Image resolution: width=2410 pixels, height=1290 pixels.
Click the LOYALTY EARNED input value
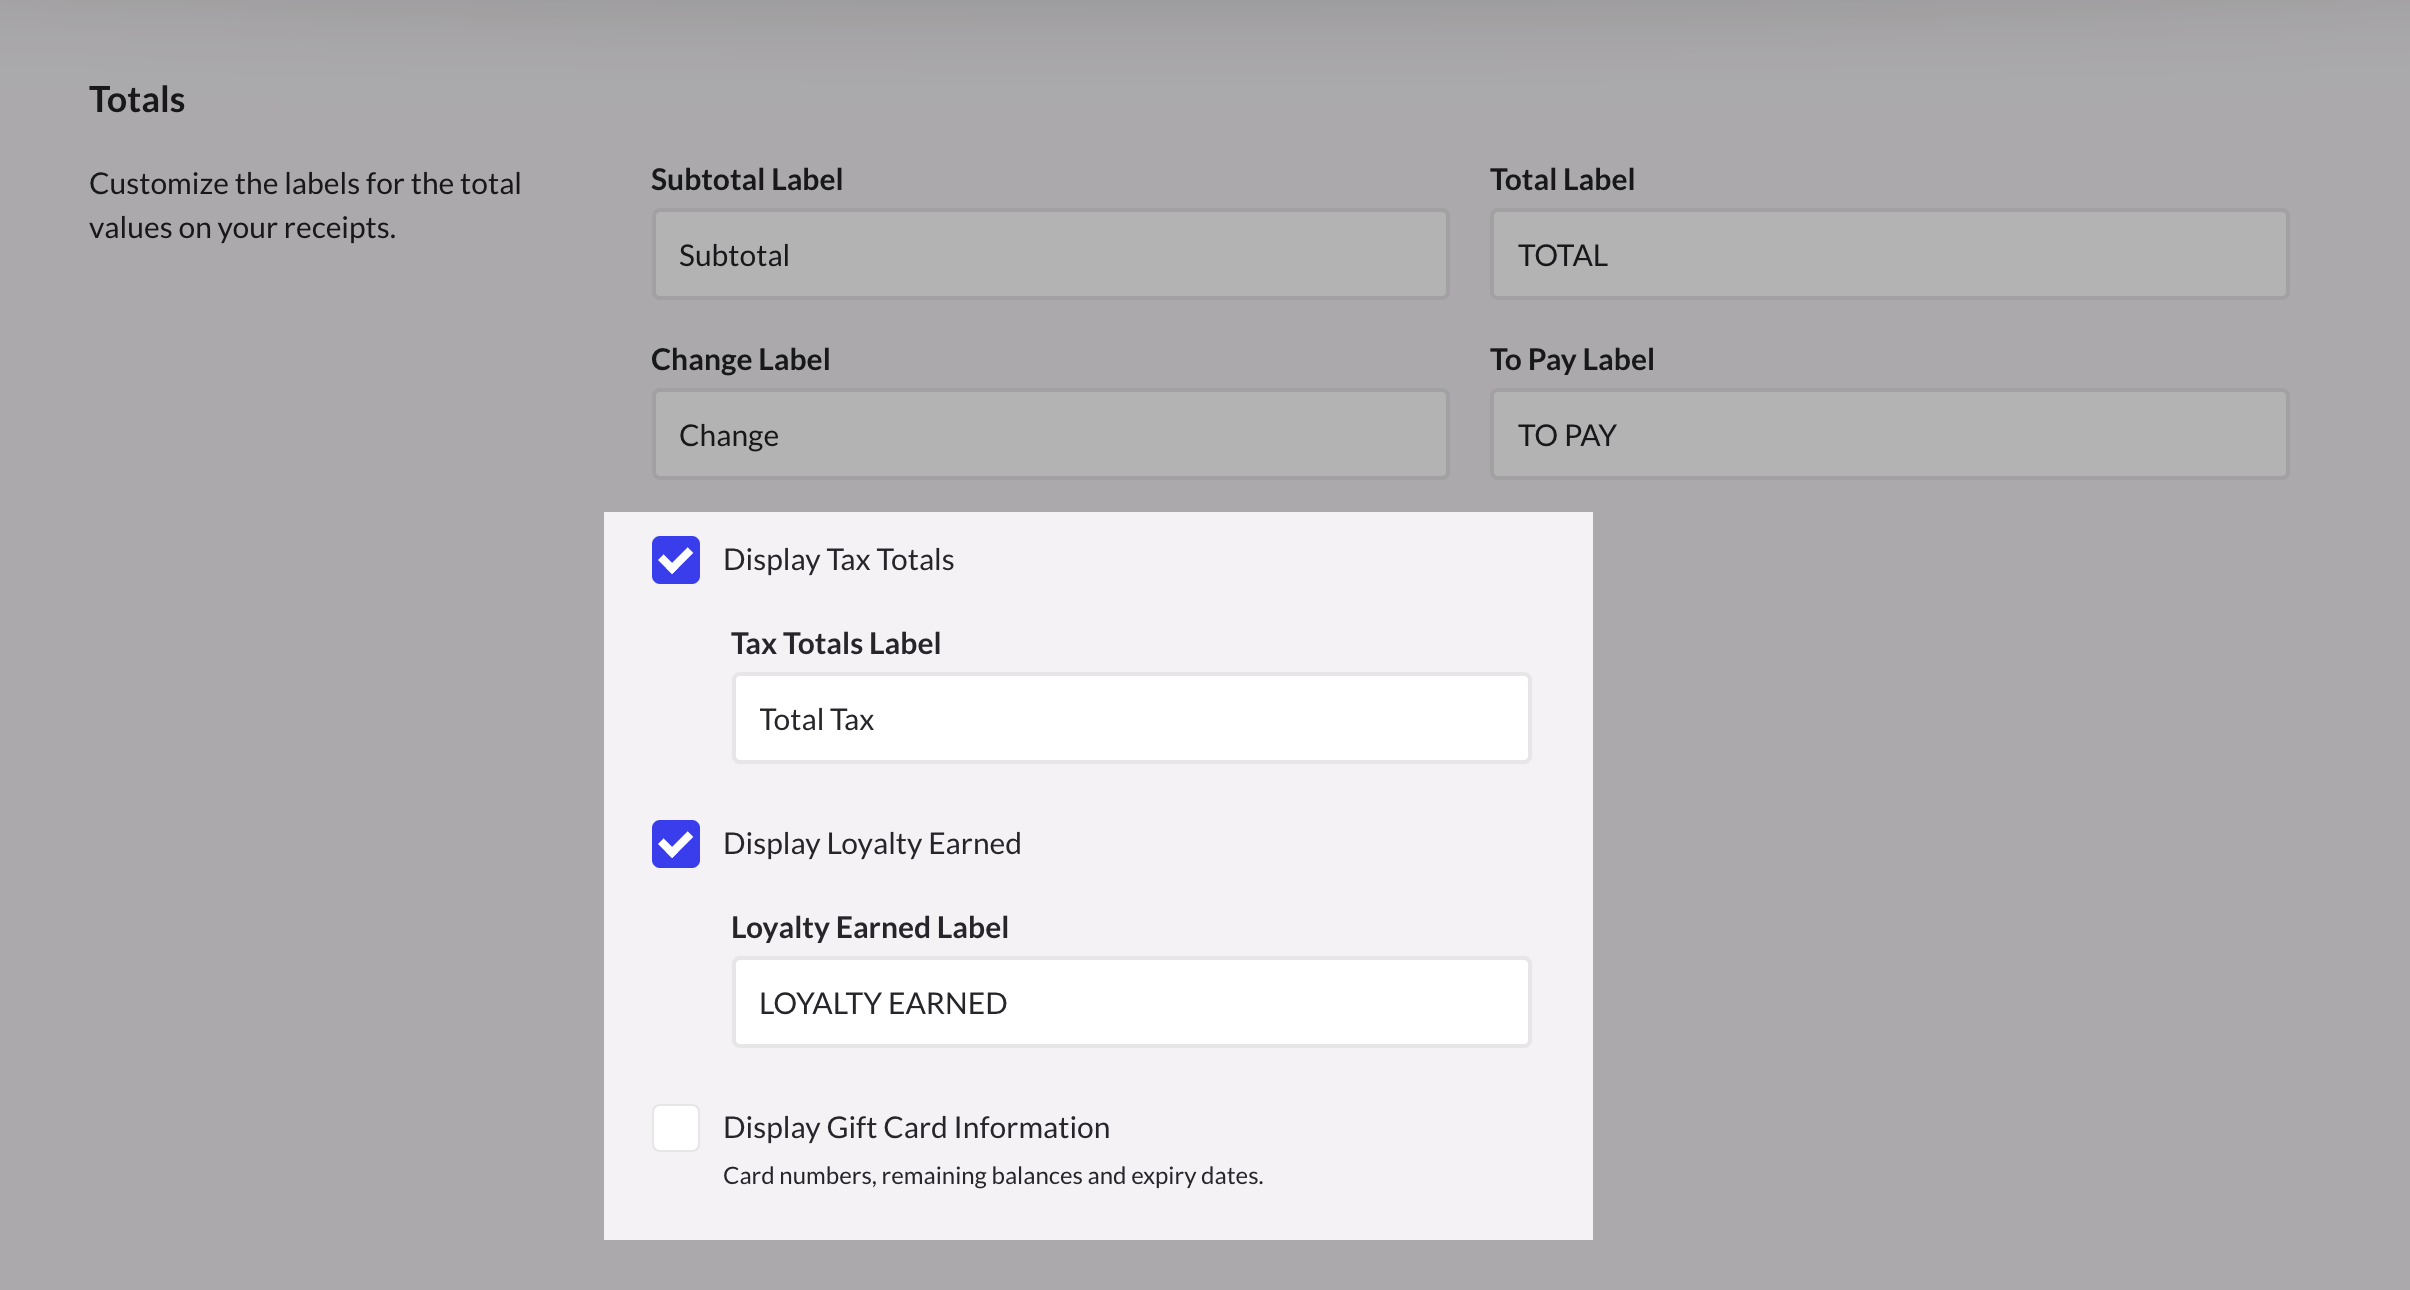coord(884,1001)
